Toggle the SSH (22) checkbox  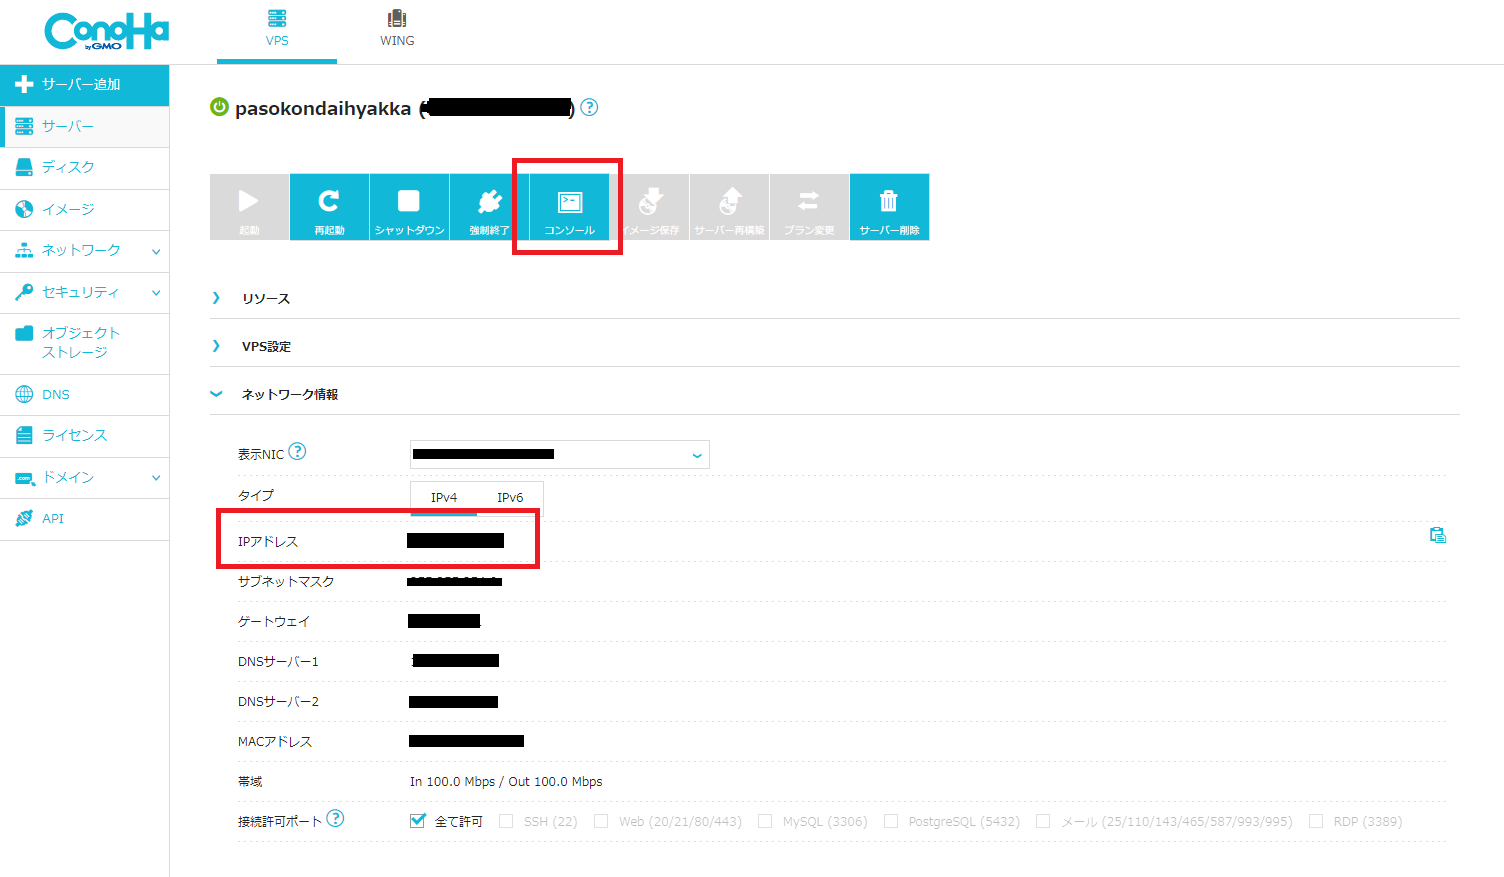click(x=506, y=821)
